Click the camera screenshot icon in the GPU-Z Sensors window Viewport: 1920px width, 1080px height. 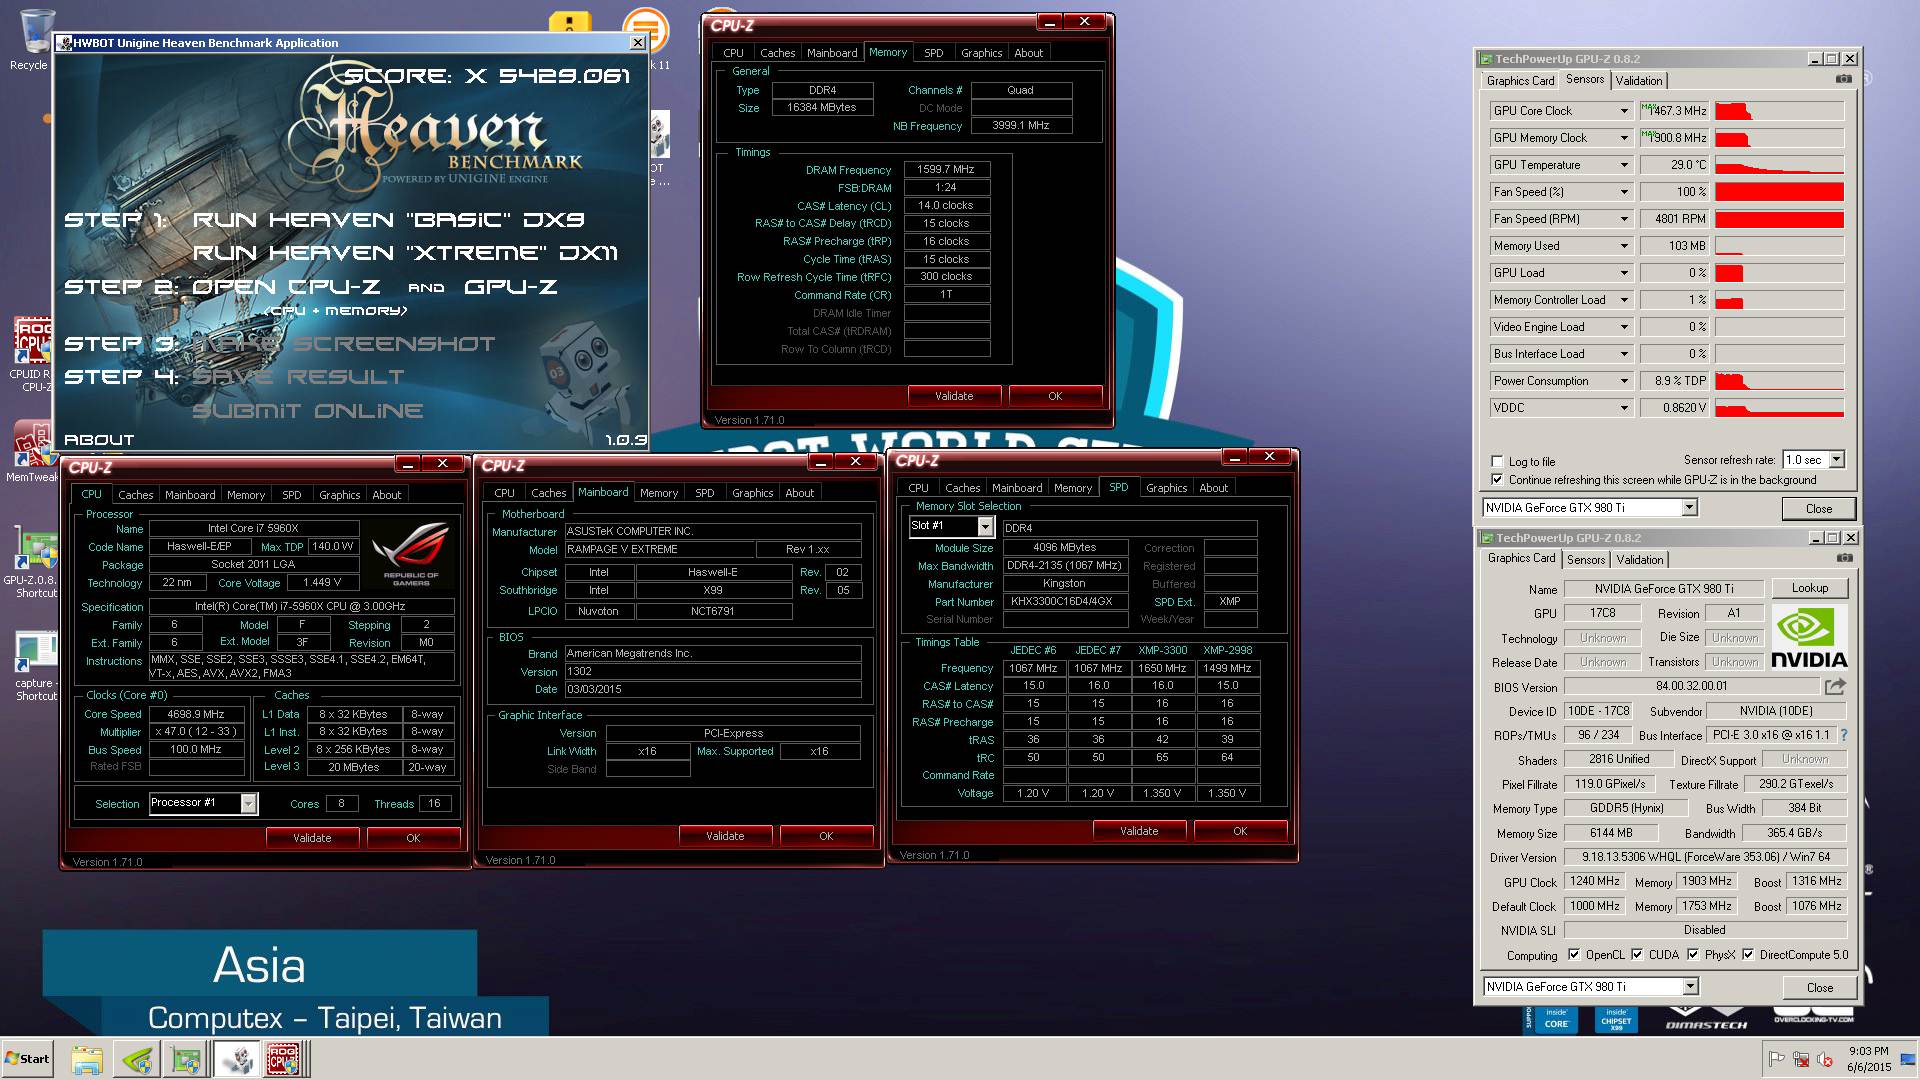(x=1844, y=79)
